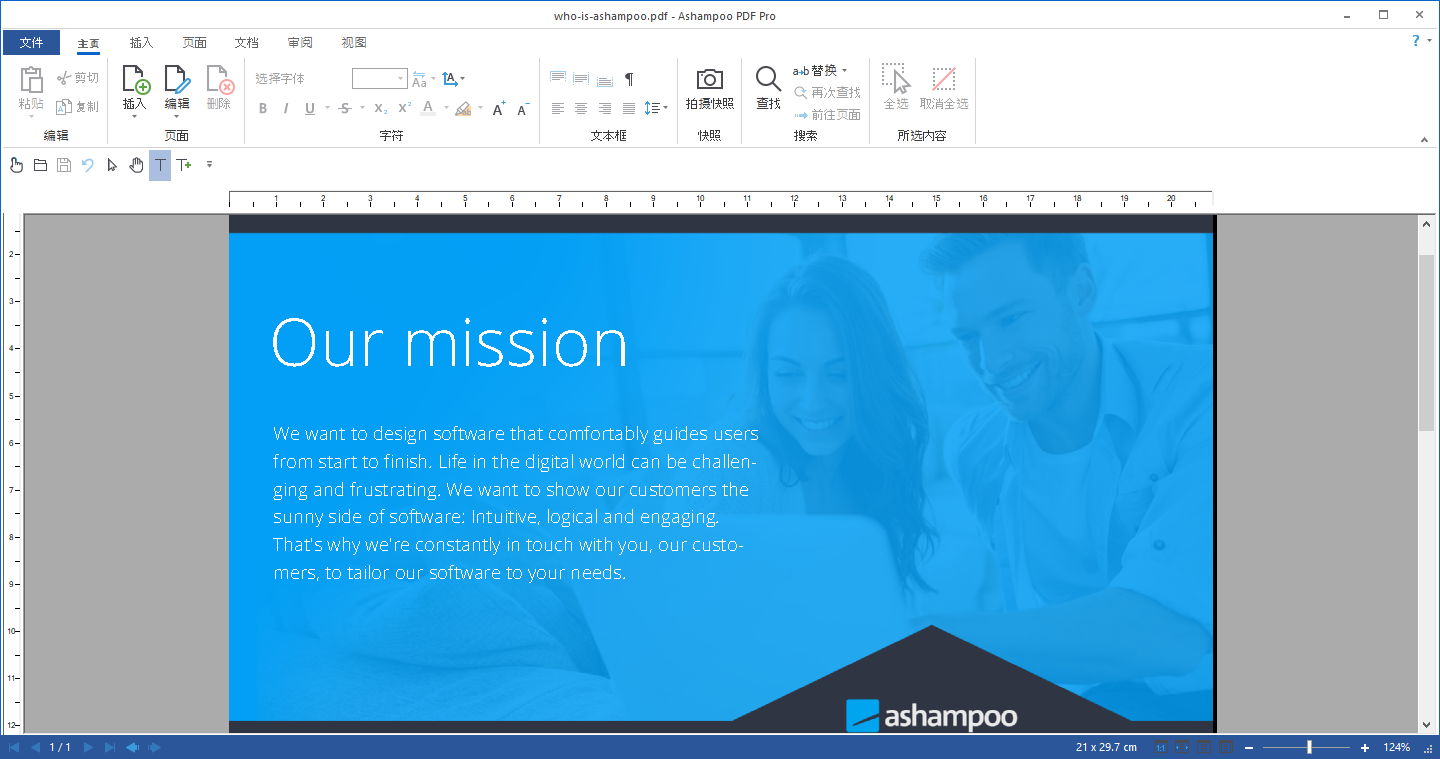The width and height of the screenshot is (1440, 759).
Task: Toggle subscript formatting
Action: pos(381,108)
